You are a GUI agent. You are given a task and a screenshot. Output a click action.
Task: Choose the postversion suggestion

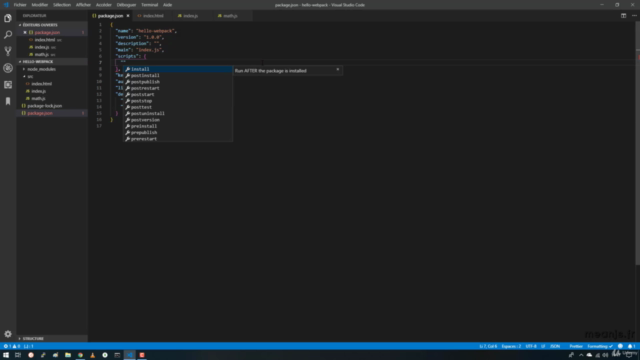178,120
